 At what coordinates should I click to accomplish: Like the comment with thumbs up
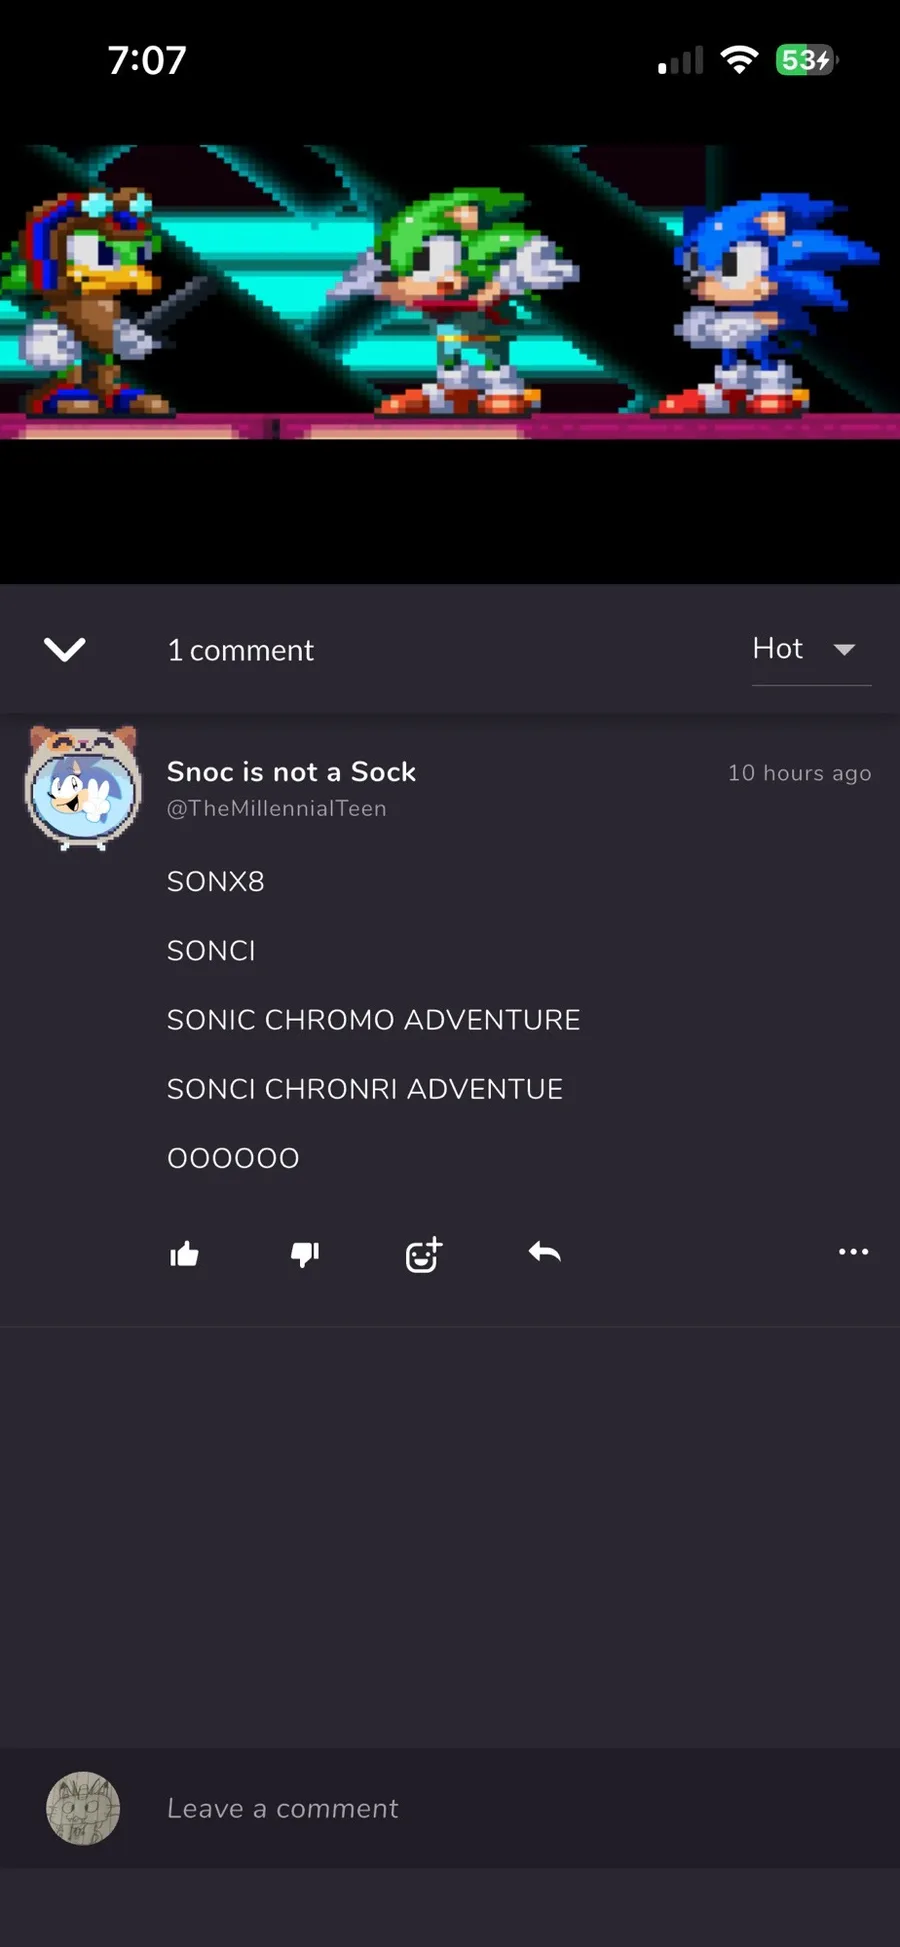click(x=185, y=1253)
